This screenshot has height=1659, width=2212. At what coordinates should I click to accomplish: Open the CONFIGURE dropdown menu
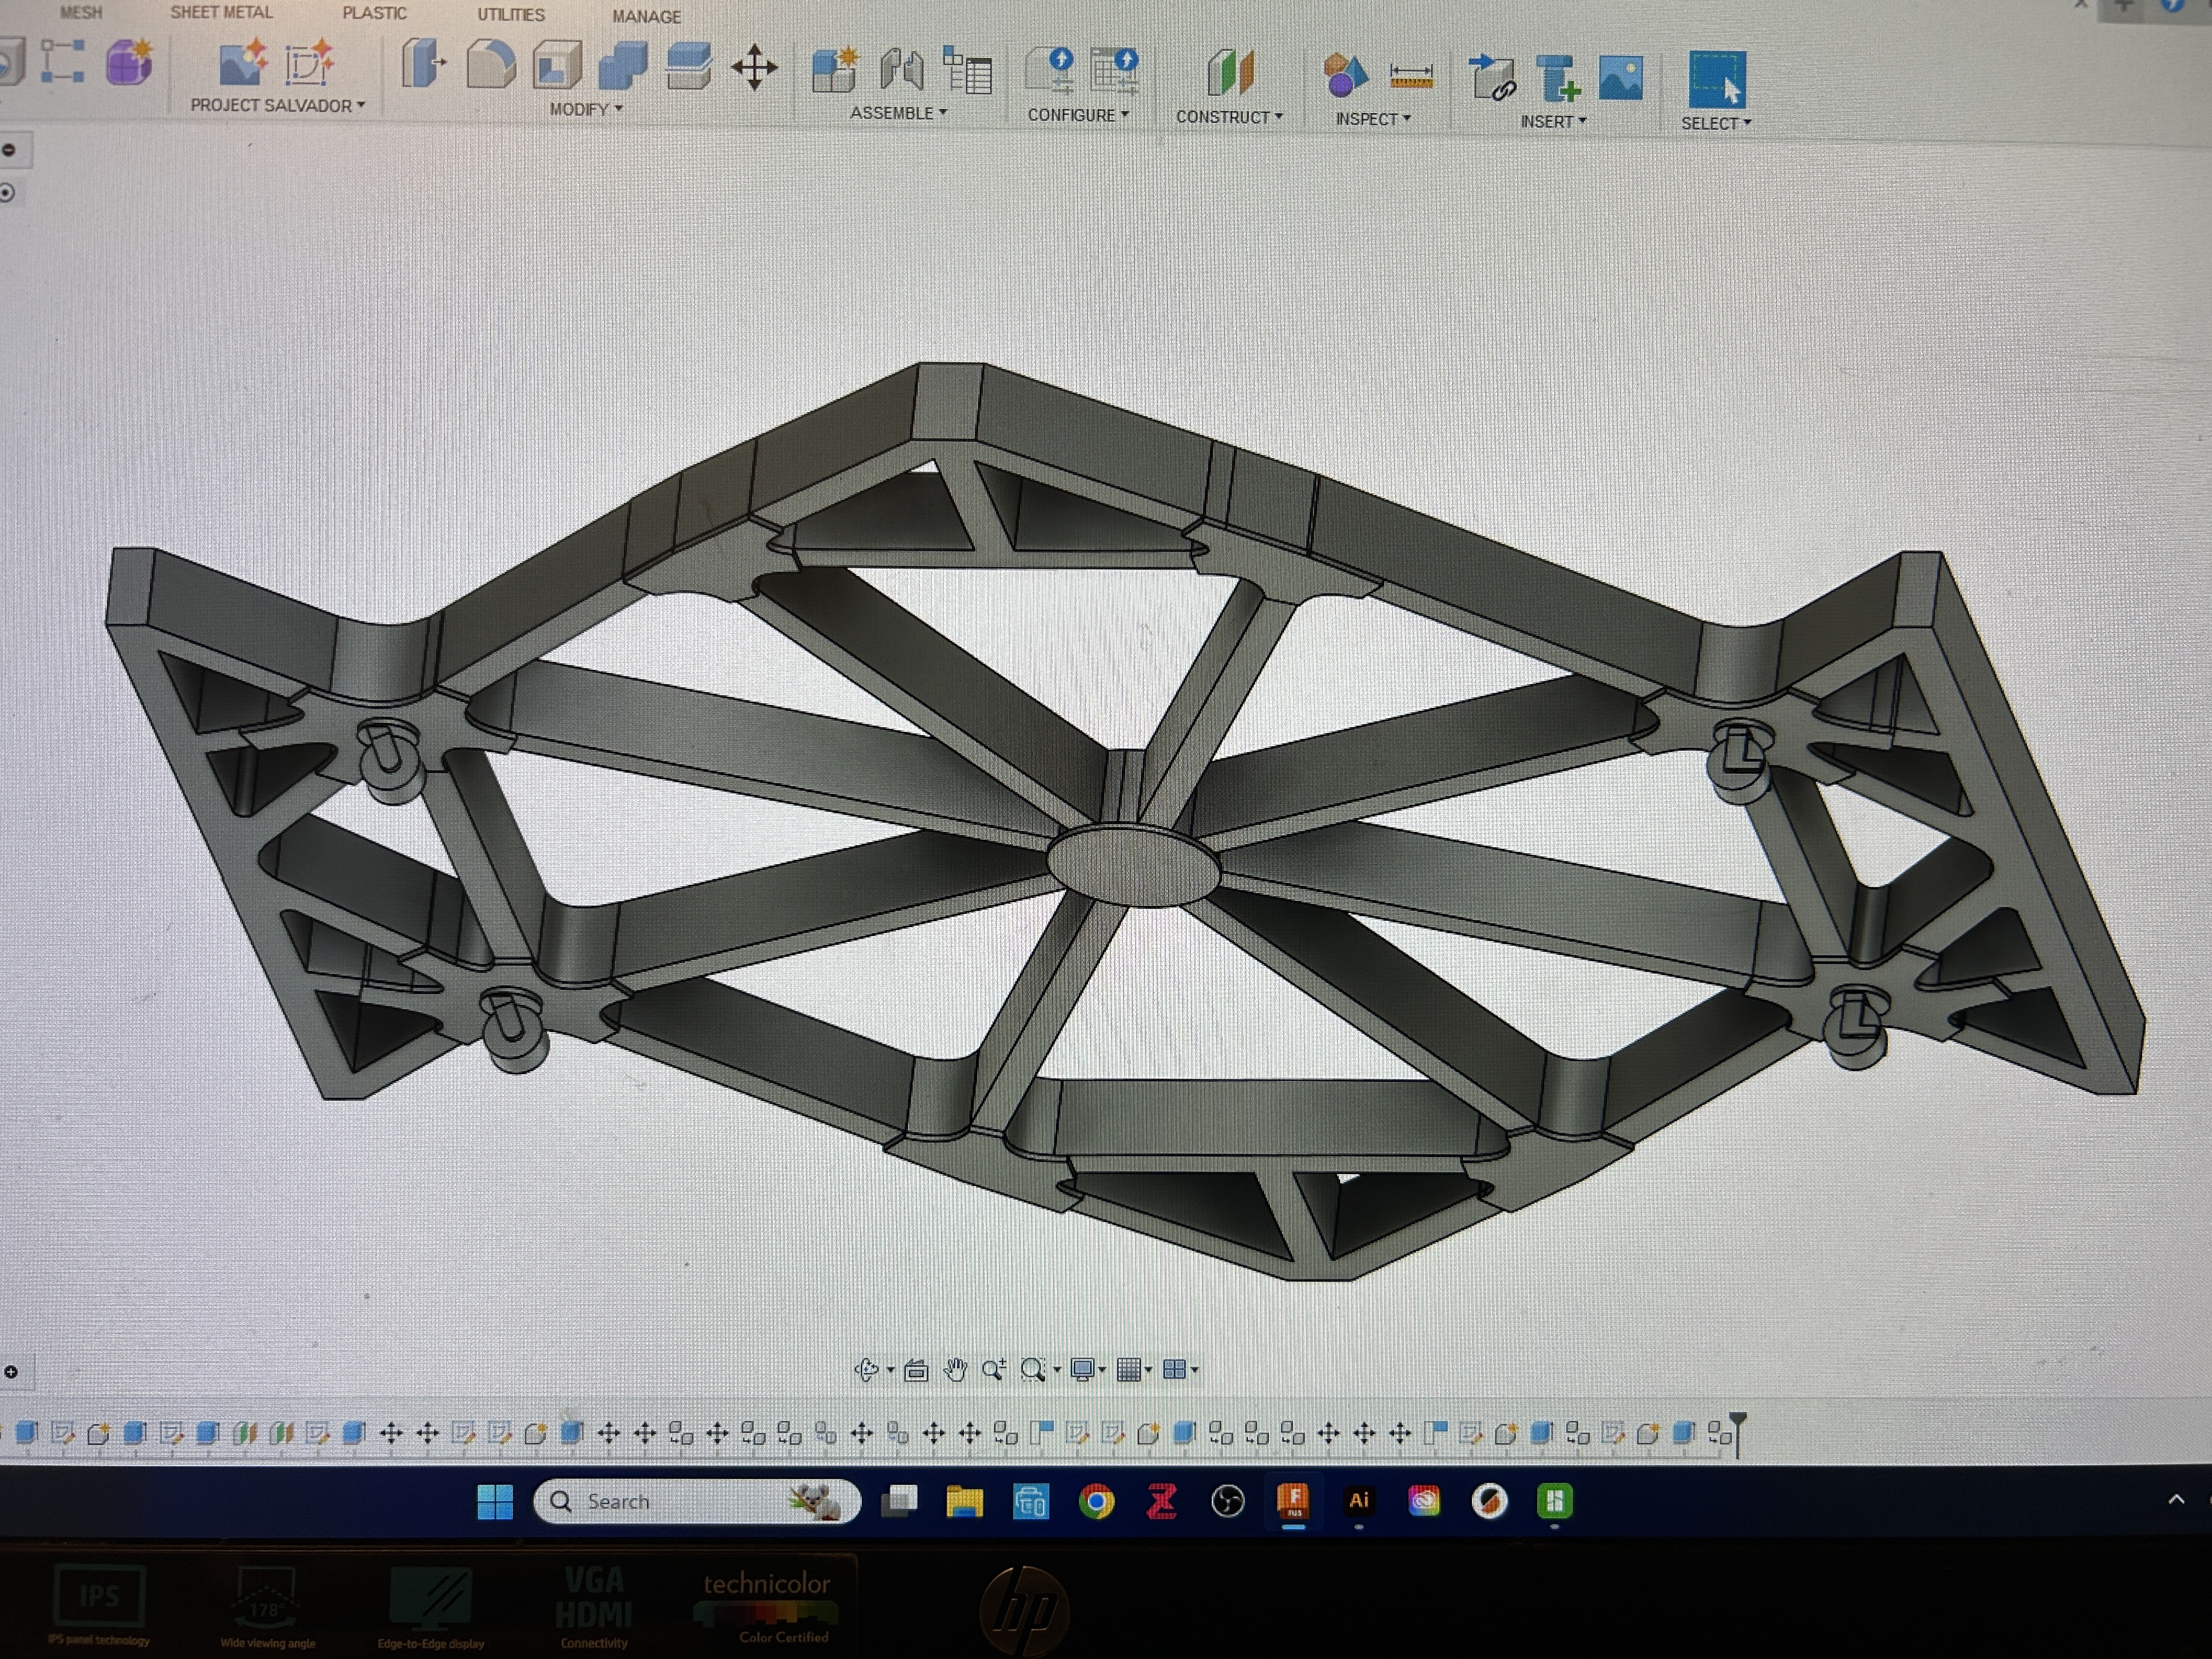tap(1078, 115)
